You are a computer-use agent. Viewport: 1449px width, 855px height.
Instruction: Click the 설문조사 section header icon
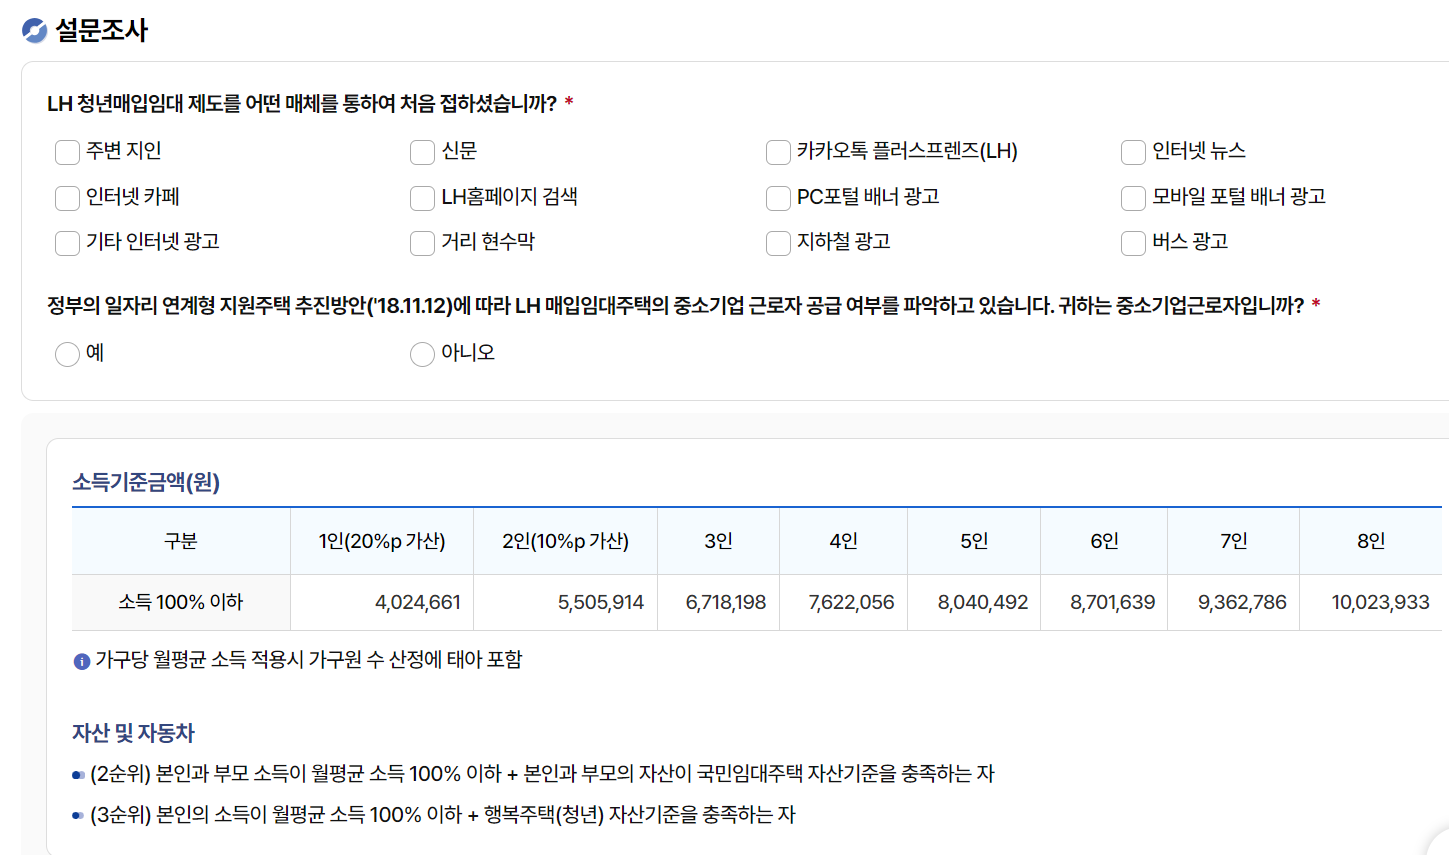[35, 30]
